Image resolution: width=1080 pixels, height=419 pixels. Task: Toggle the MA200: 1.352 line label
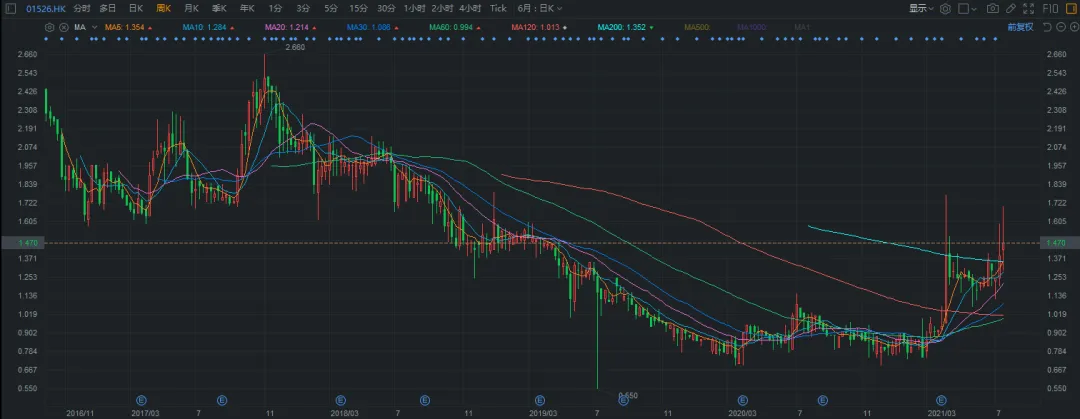[x=623, y=28]
